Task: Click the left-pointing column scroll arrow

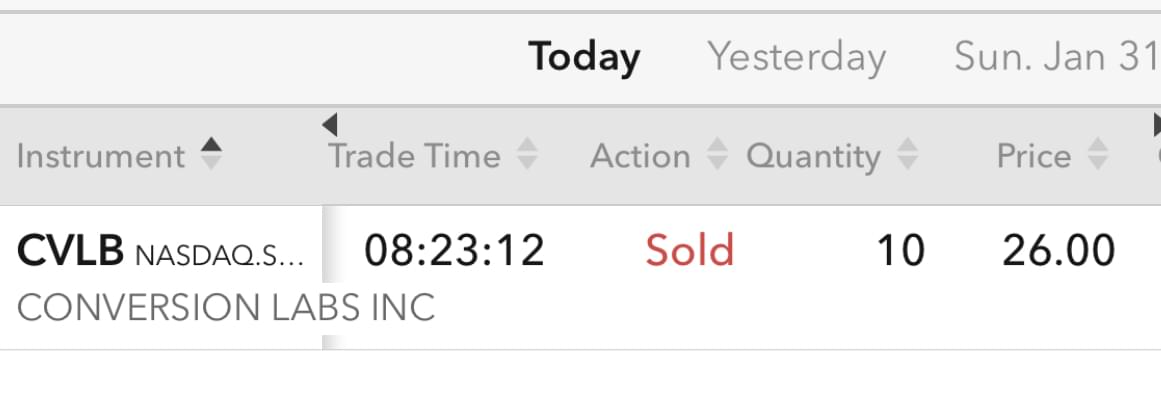Action: pyautogui.click(x=330, y=125)
